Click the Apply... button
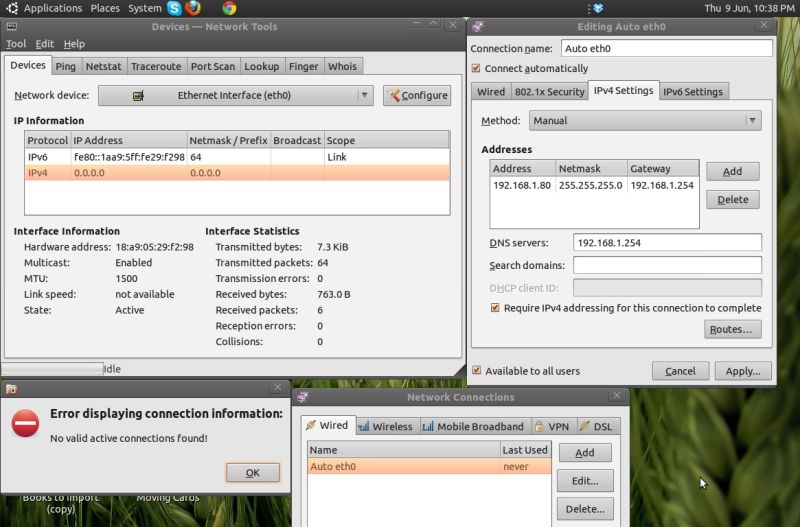Image resolution: width=800 pixels, height=527 pixels. pos(743,371)
